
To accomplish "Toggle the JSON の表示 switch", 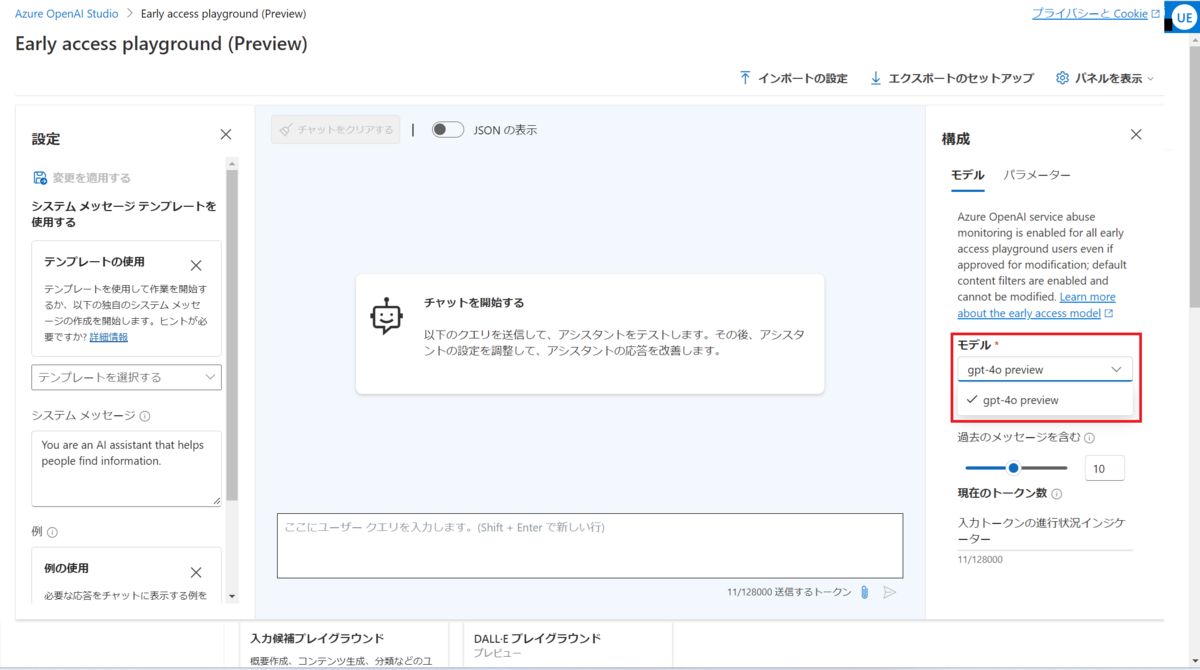I will coord(448,130).
